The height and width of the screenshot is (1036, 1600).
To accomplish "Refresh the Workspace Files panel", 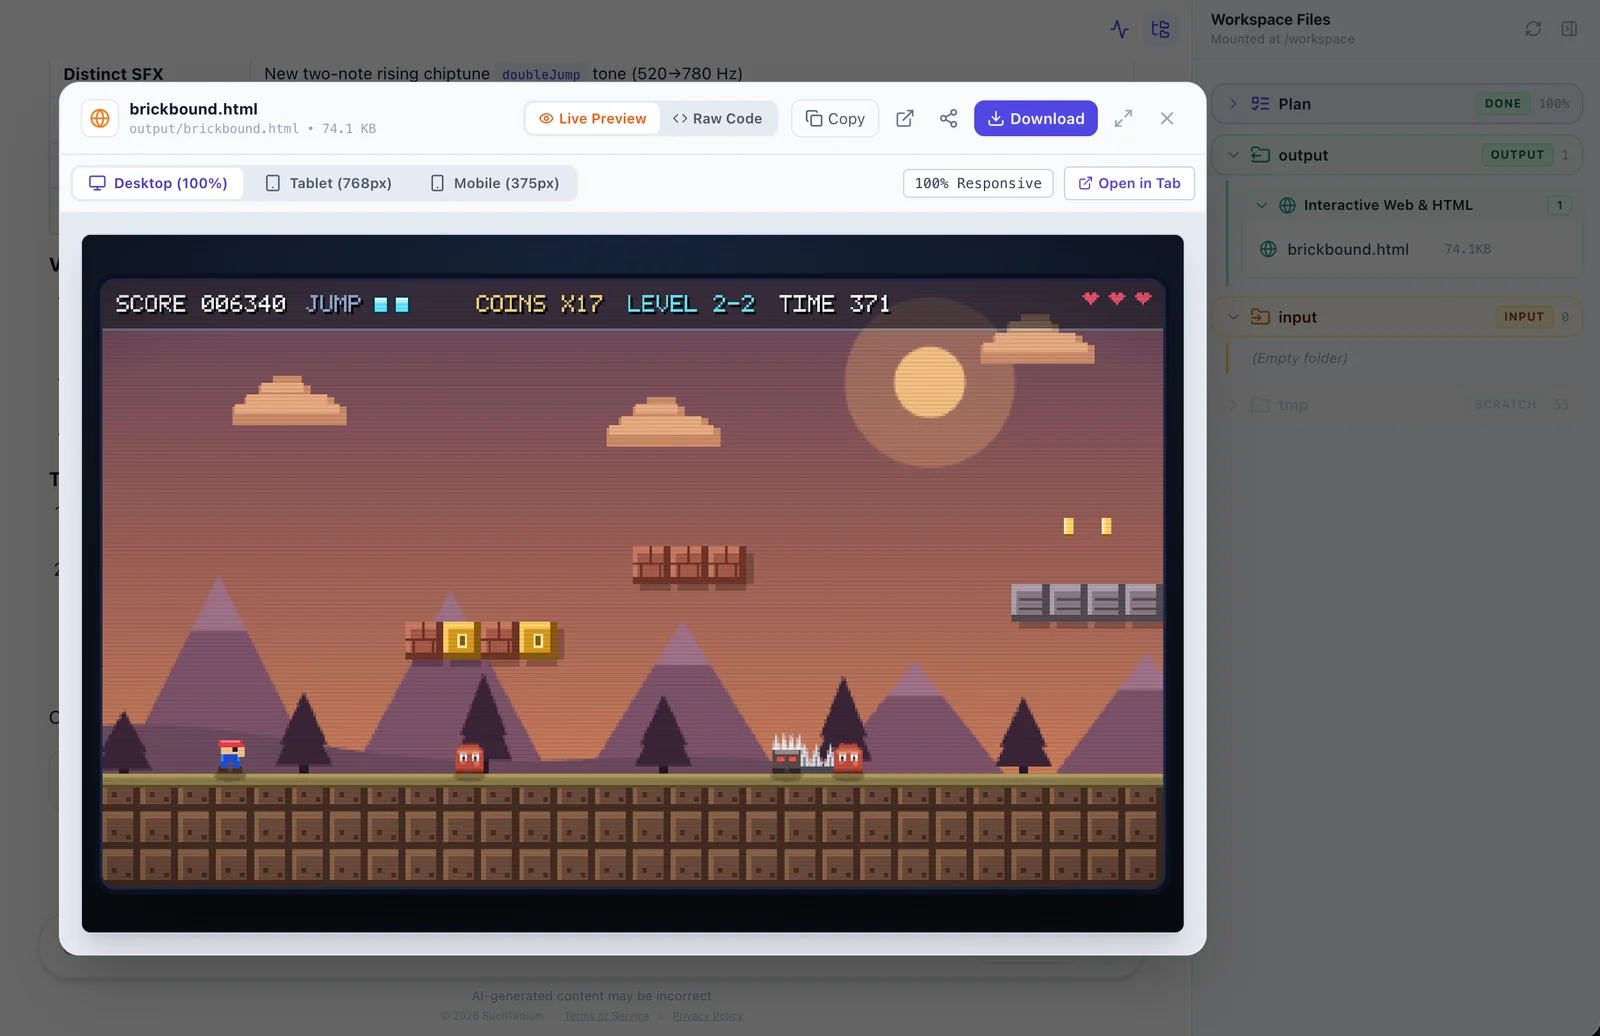I will pyautogui.click(x=1533, y=29).
